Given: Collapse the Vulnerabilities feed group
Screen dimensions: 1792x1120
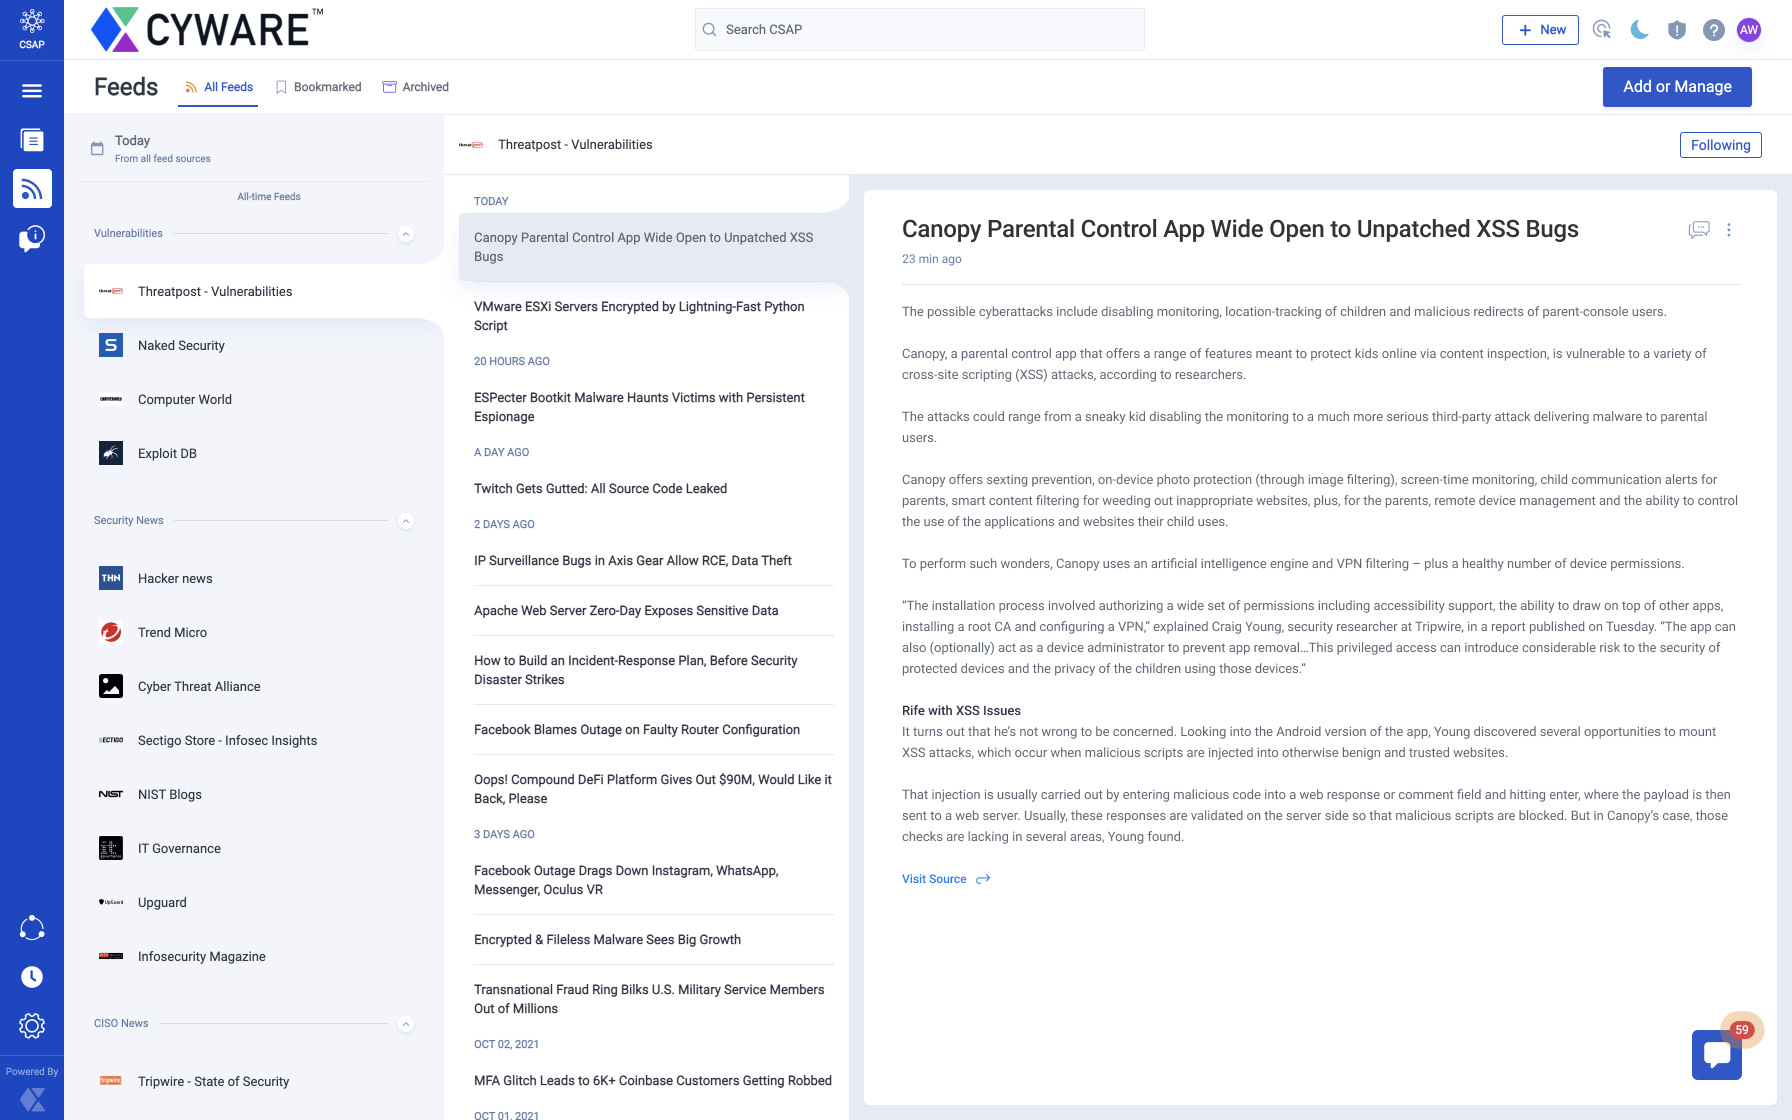Looking at the screenshot, I should [x=406, y=234].
